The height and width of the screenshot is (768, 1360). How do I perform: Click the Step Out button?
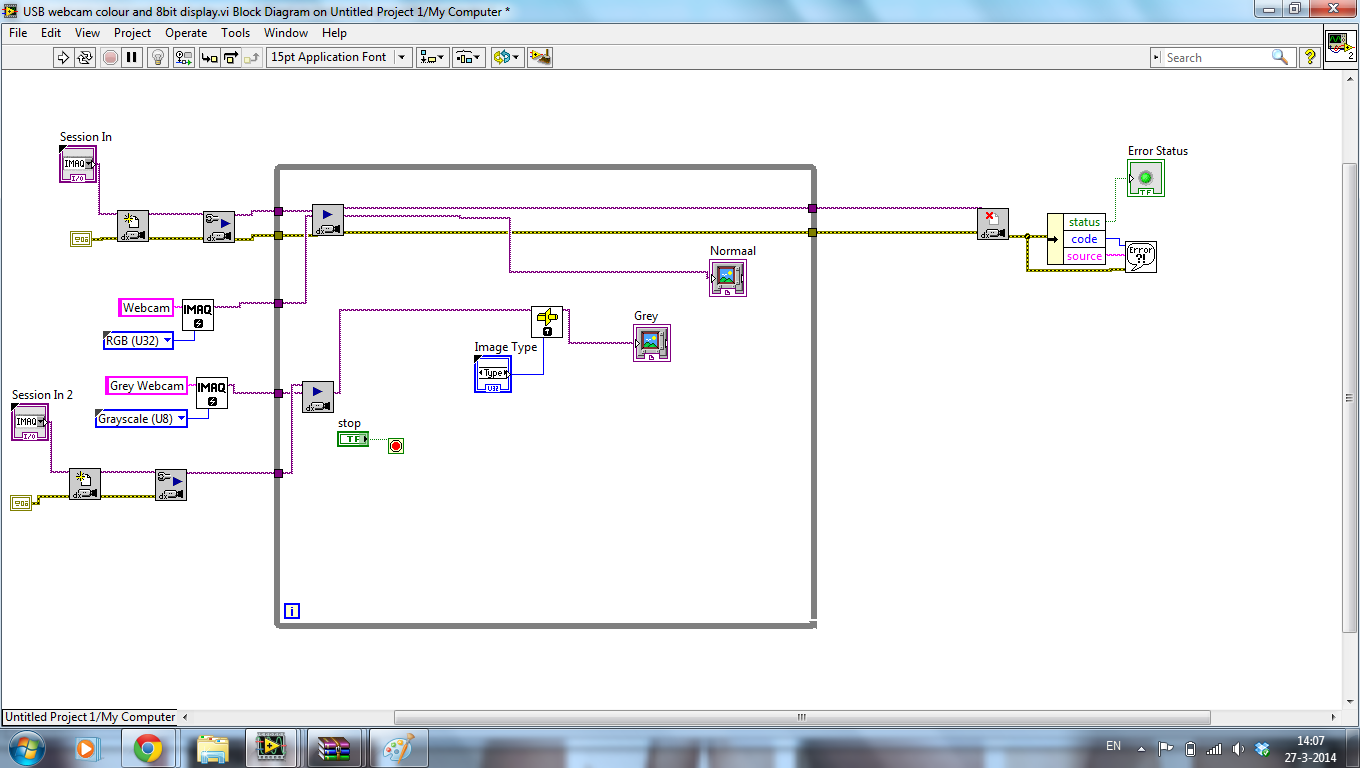253,57
